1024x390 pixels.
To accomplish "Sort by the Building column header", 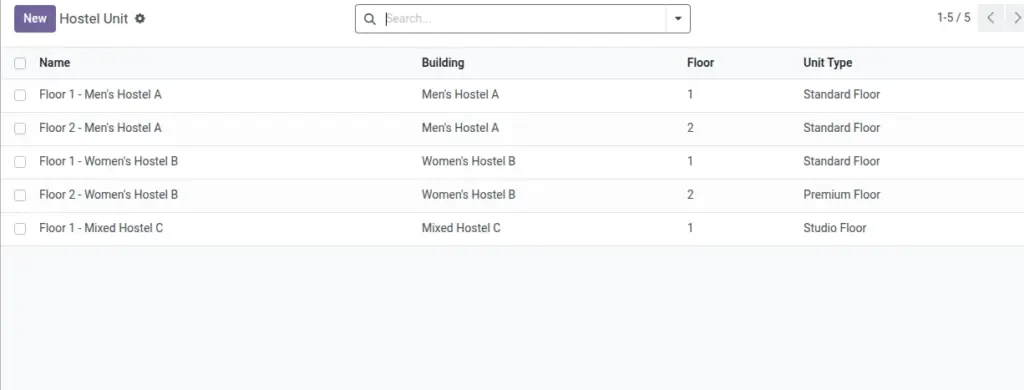I will [443, 63].
